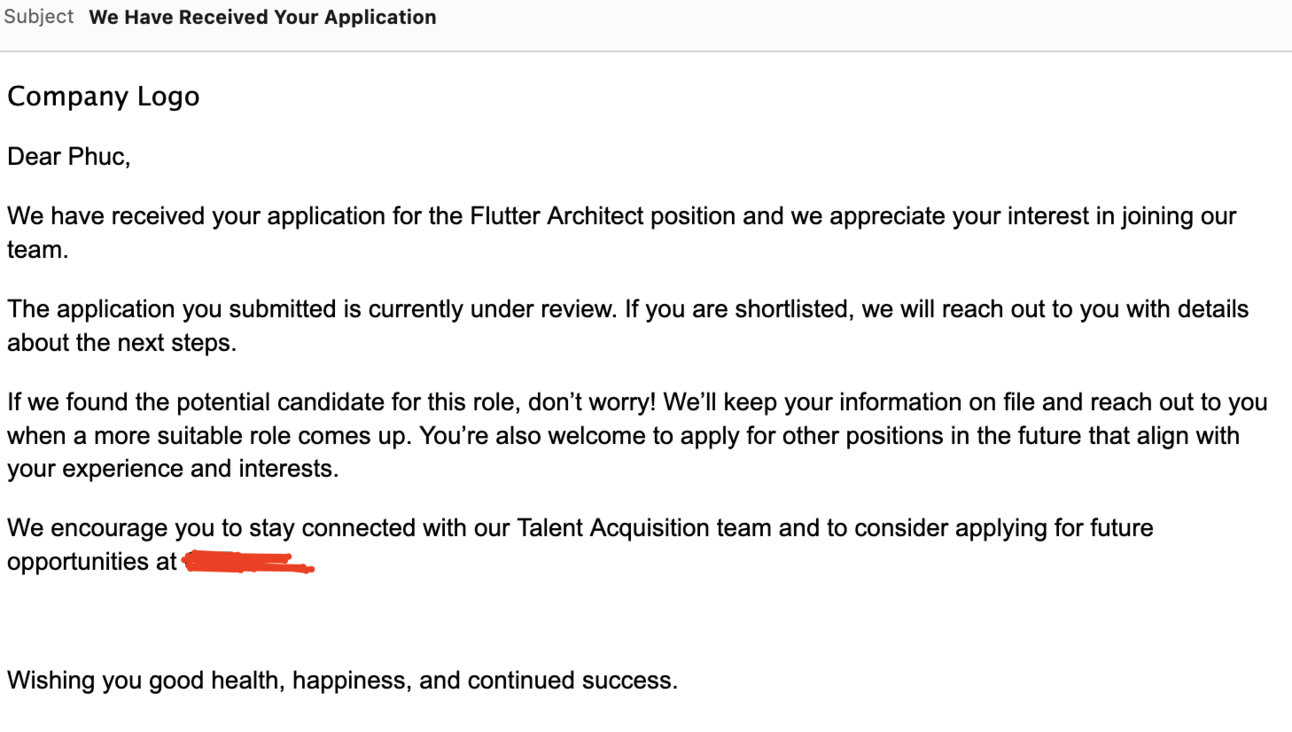Click the subject line text field
Viewport: 1292px width, 732px height.
tap(262, 17)
